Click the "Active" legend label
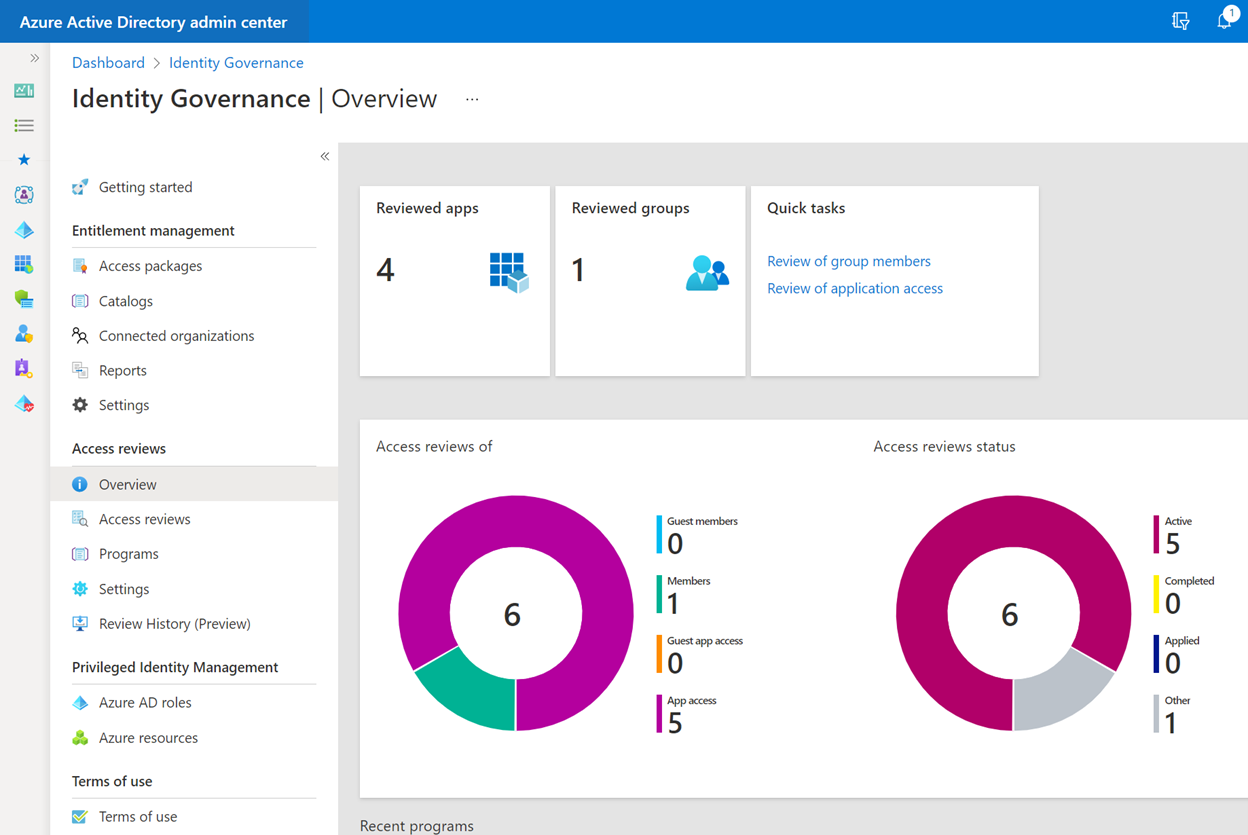The height and width of the screenshot is (835, 1248). (x=1178, y=521)
